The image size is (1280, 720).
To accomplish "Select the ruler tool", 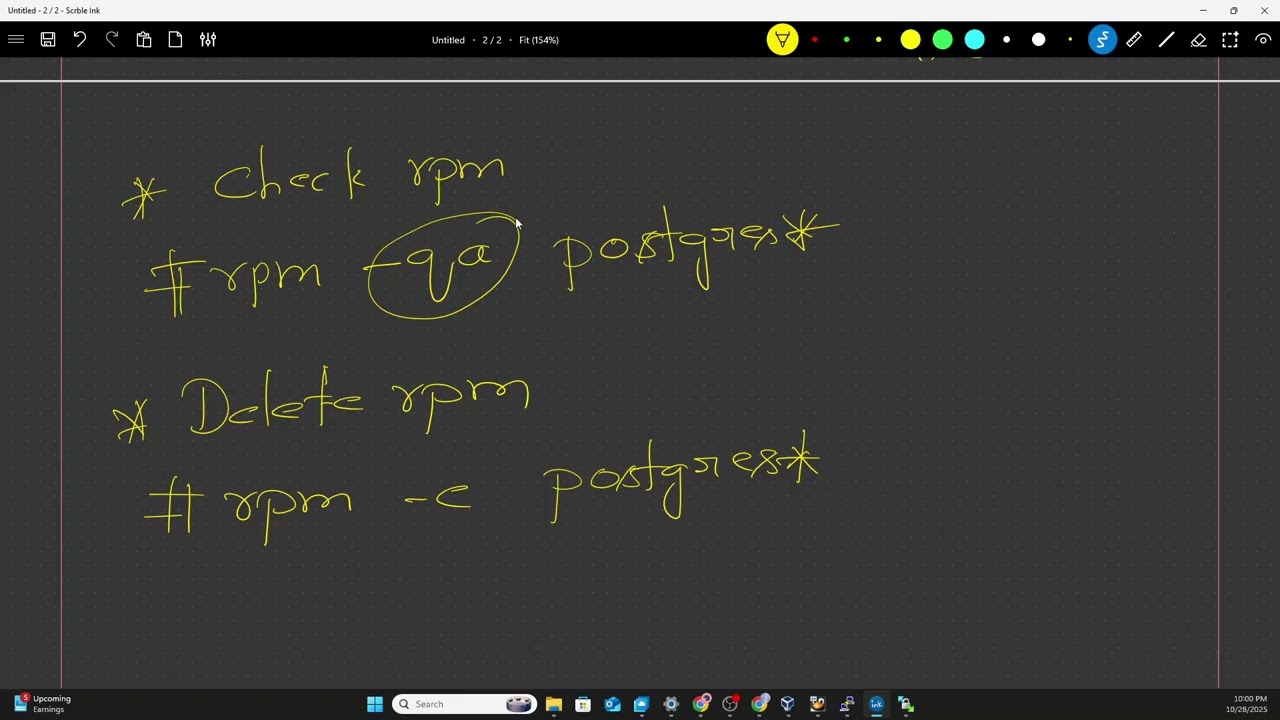I will coord(1134,40).
